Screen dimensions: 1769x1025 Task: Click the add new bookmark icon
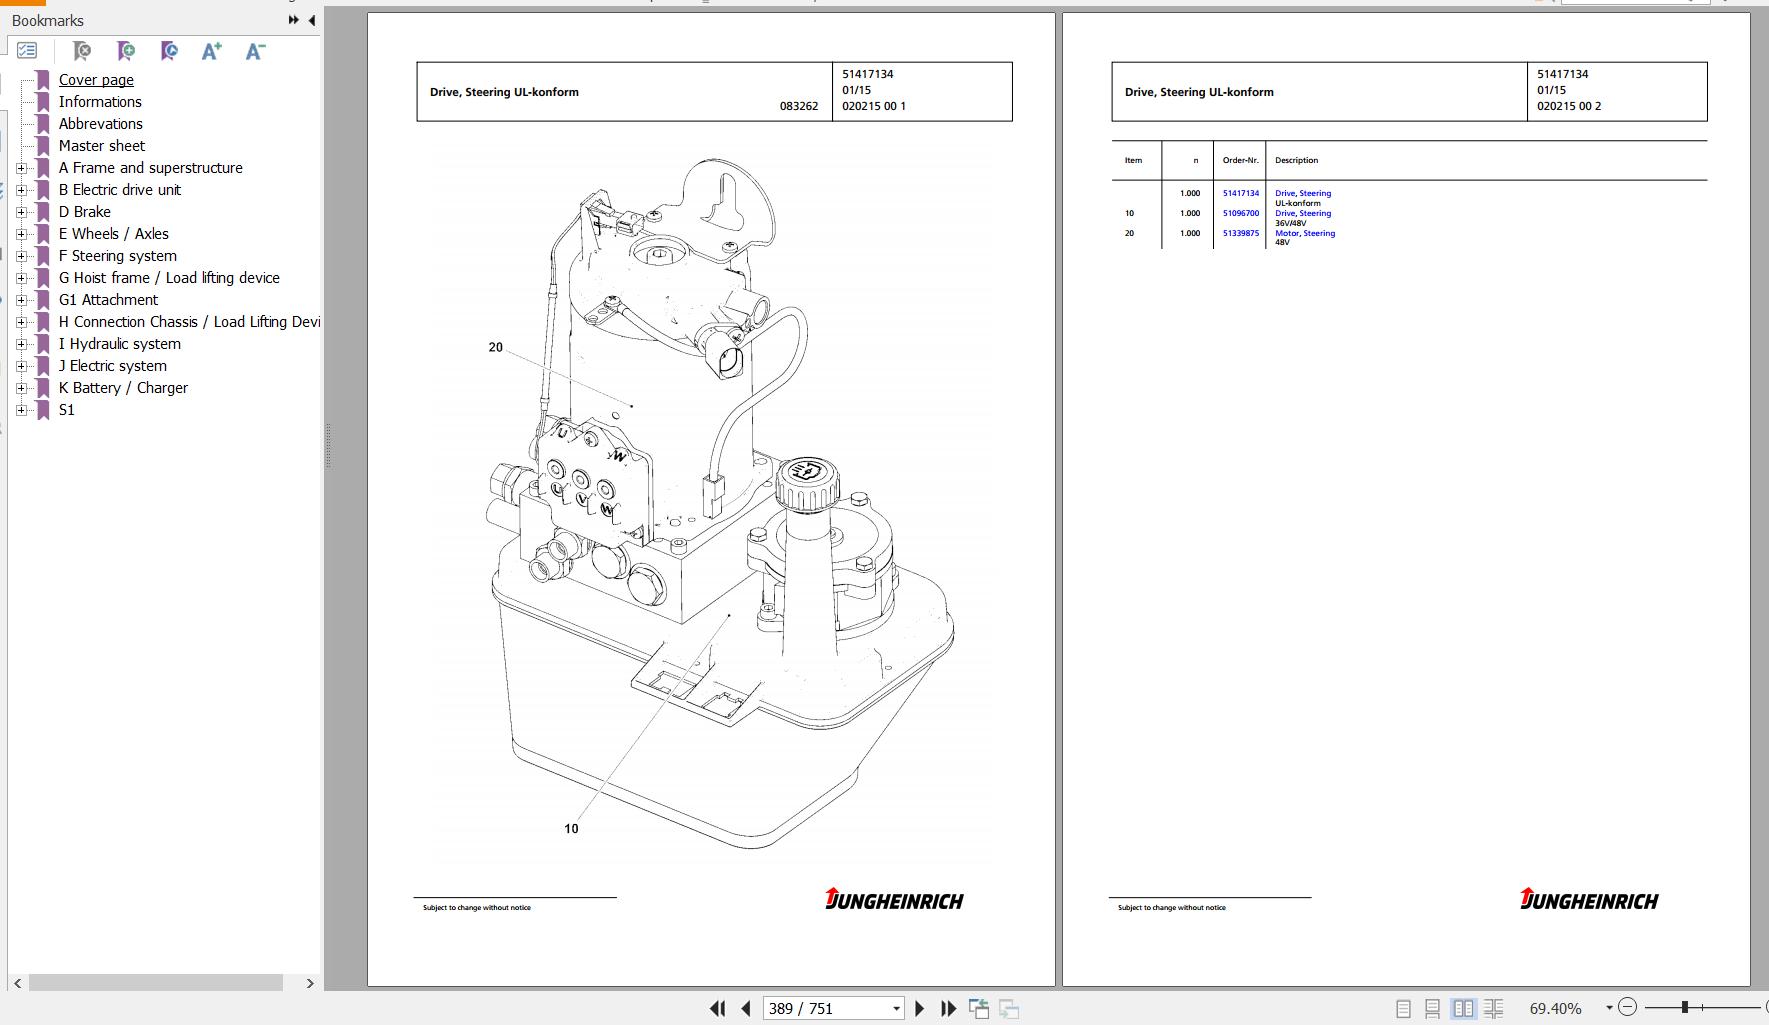pos(125,50)
